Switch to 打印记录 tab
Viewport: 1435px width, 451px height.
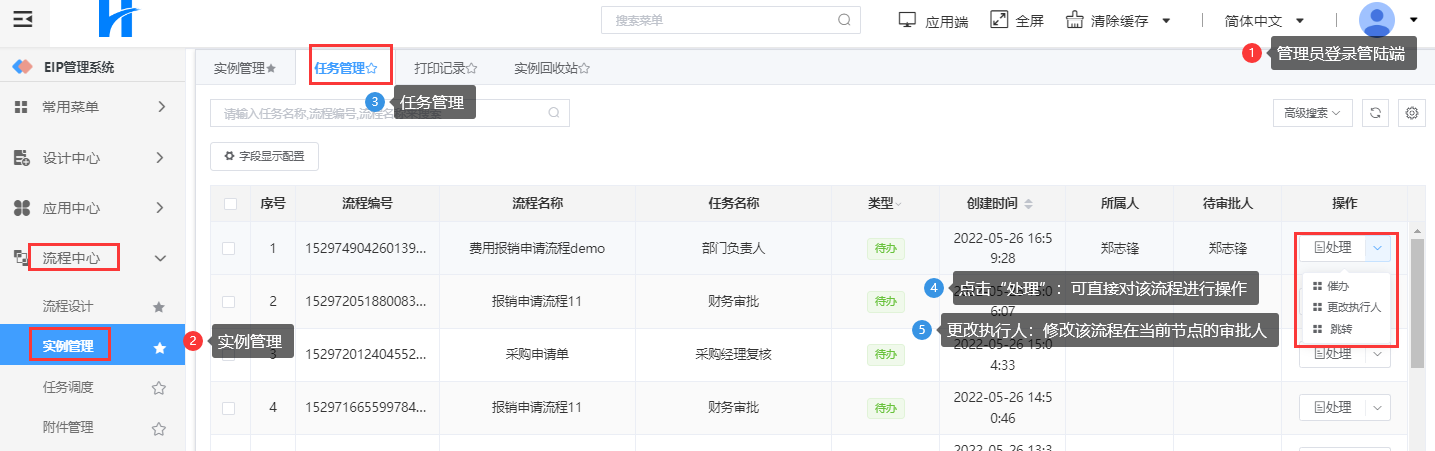(445, 68)
